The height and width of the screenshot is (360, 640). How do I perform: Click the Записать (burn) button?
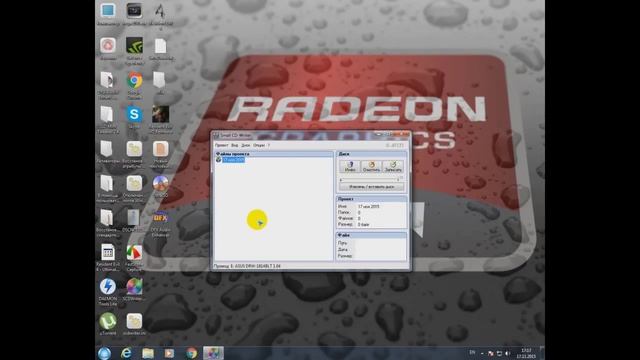point(393,166)
